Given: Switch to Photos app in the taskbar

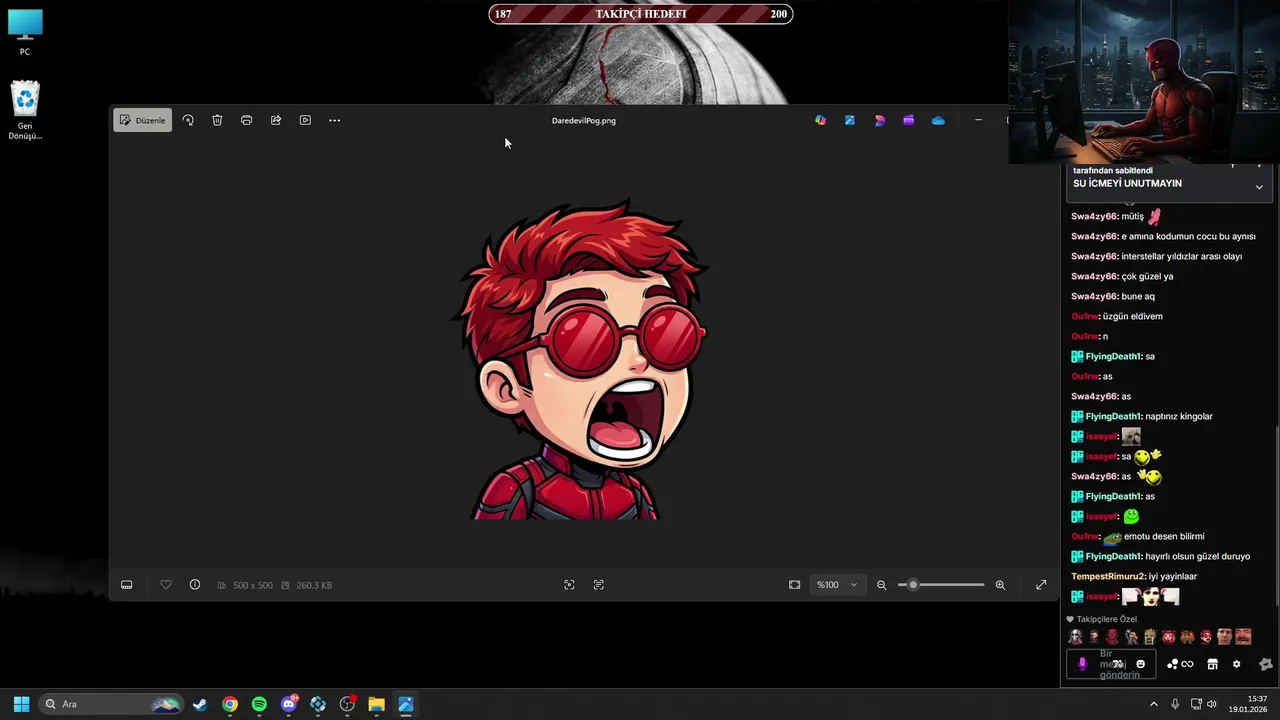Looking at the screenshot, I should pos(406,704).
